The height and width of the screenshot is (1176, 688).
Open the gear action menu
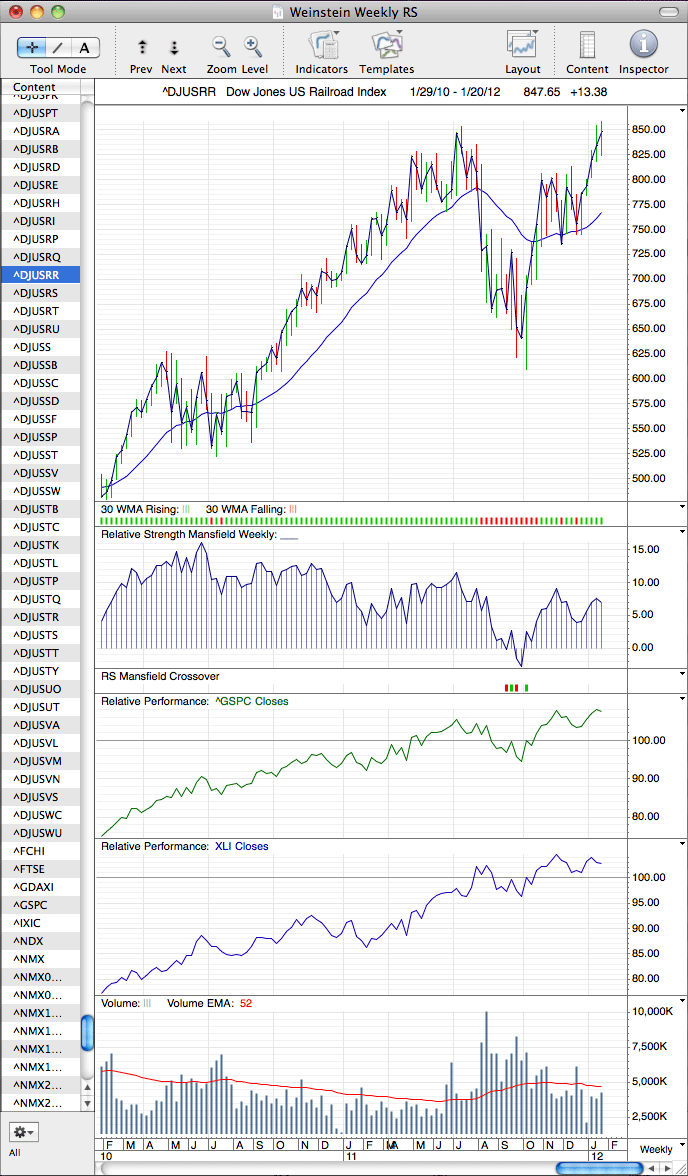[x=25, y=1131]
